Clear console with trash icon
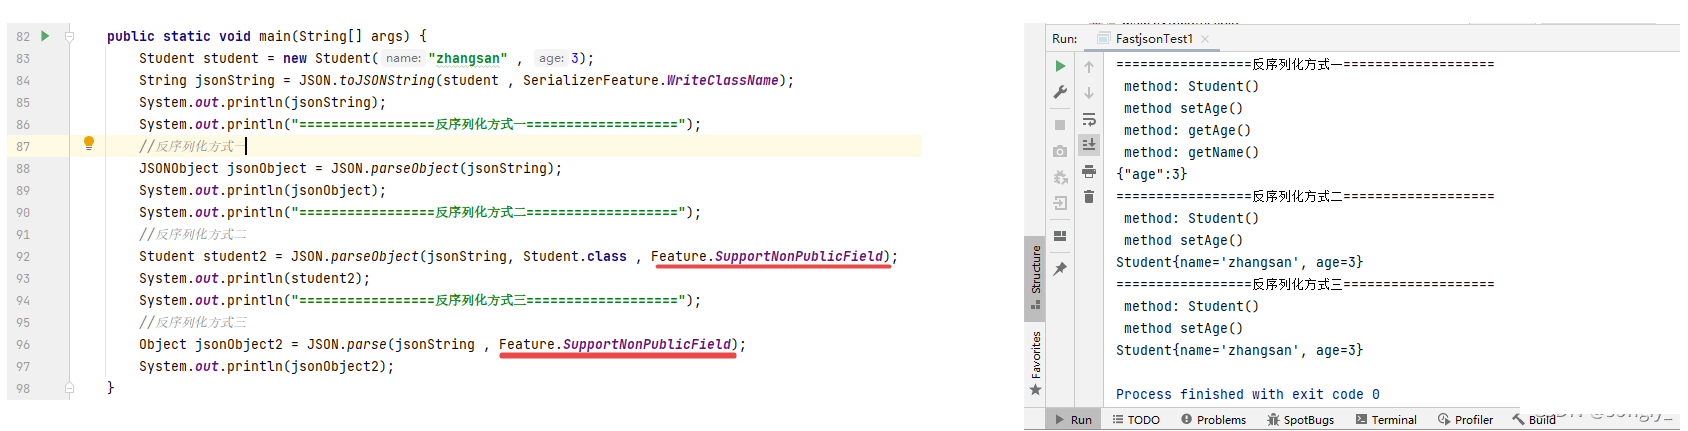Screen dimensions: 1688x431 point(1089,197)
